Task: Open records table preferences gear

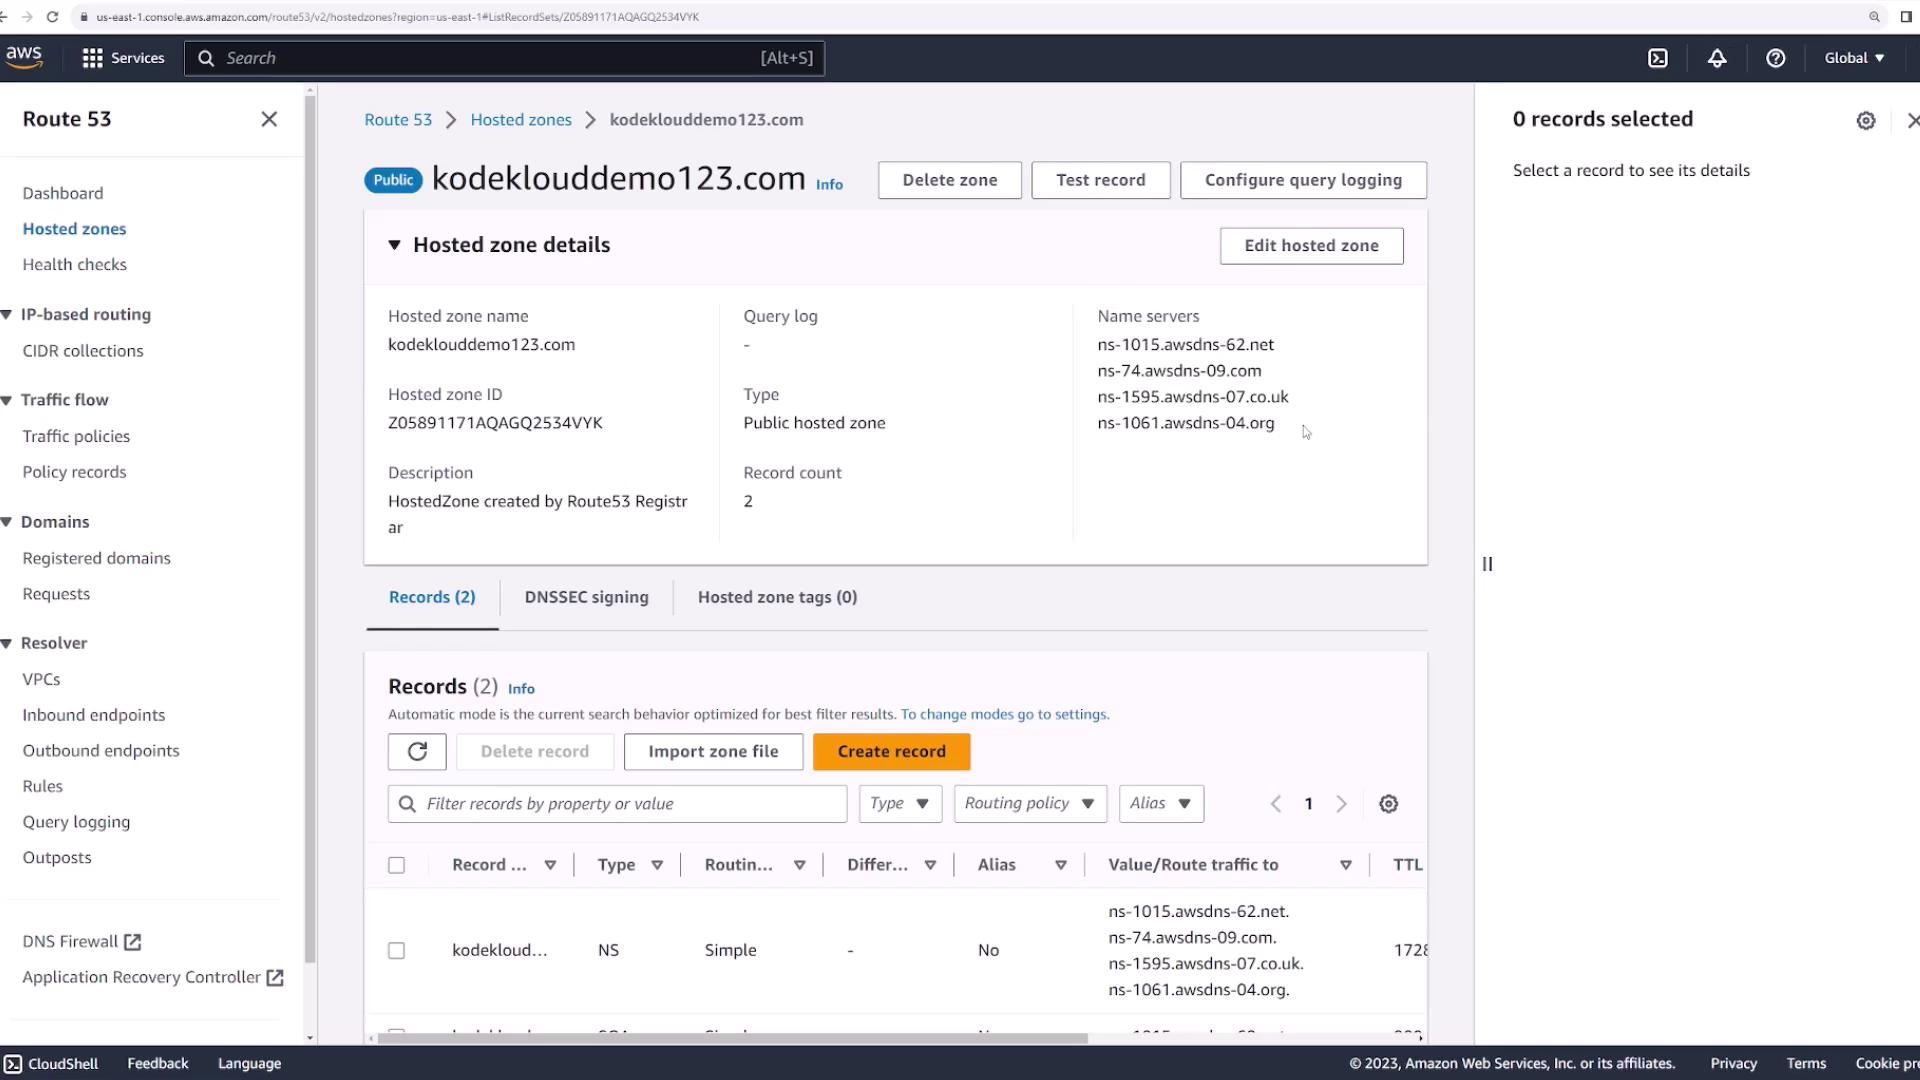Action: [1388, 804]
